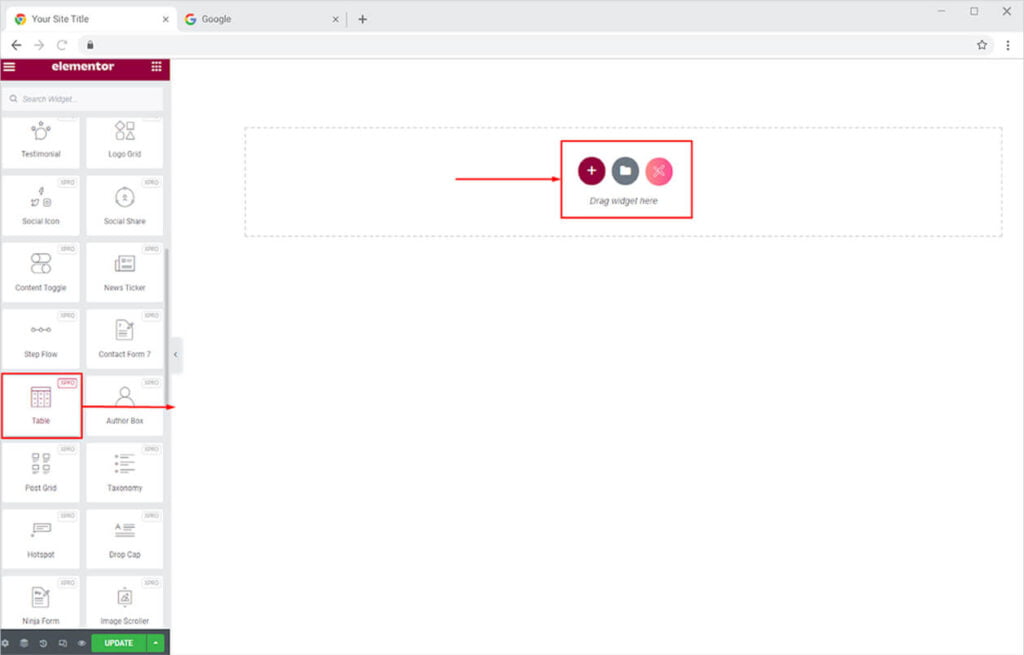Open a new browser tab

[362, 19]
